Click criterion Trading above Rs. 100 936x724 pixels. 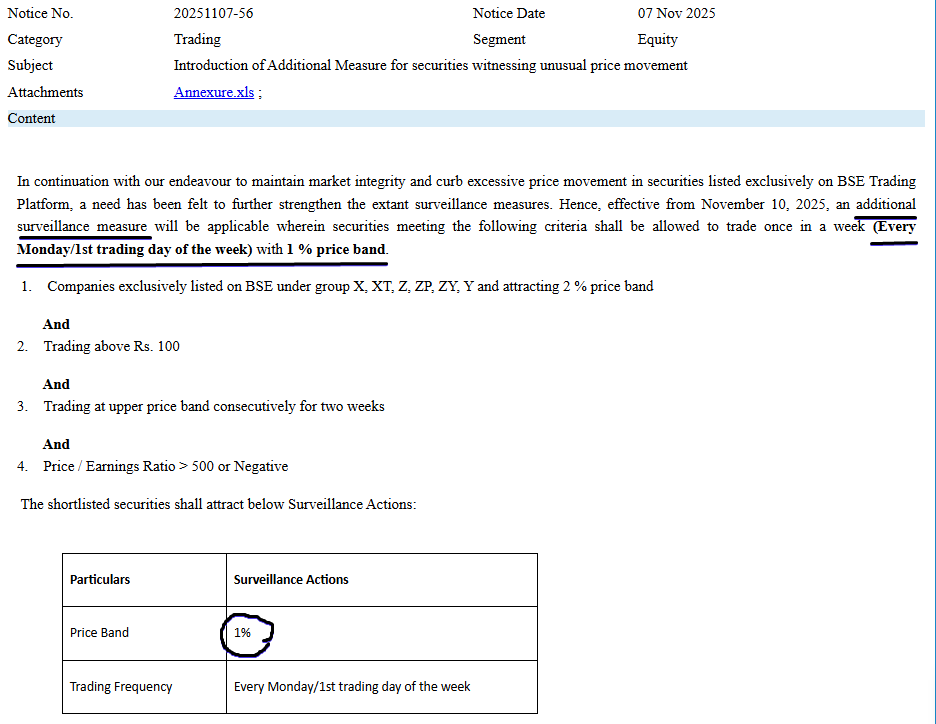112,346
